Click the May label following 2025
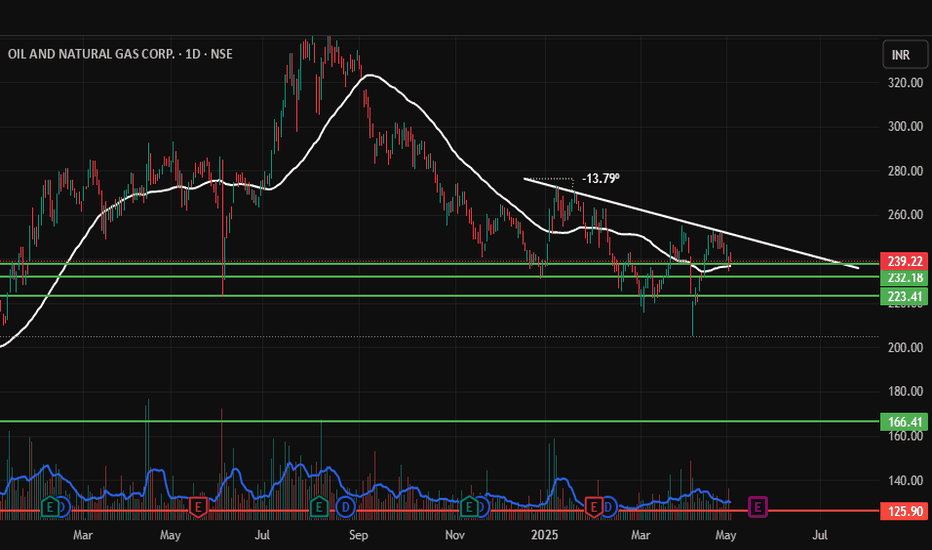 (x=726, y=535)
